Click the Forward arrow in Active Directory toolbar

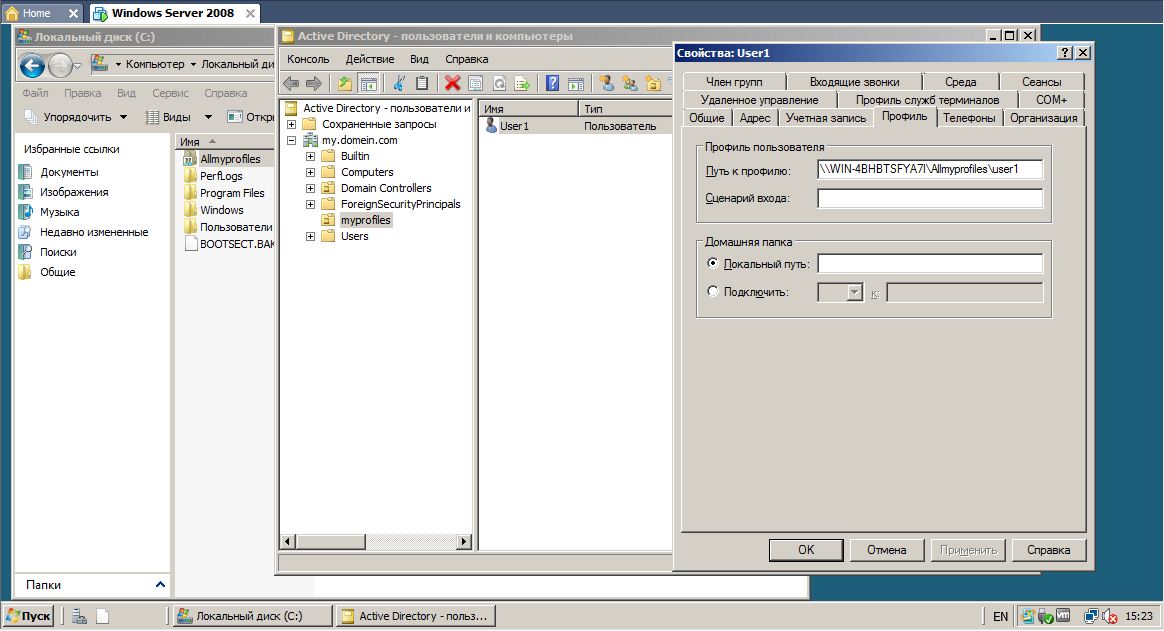[314, 84]
